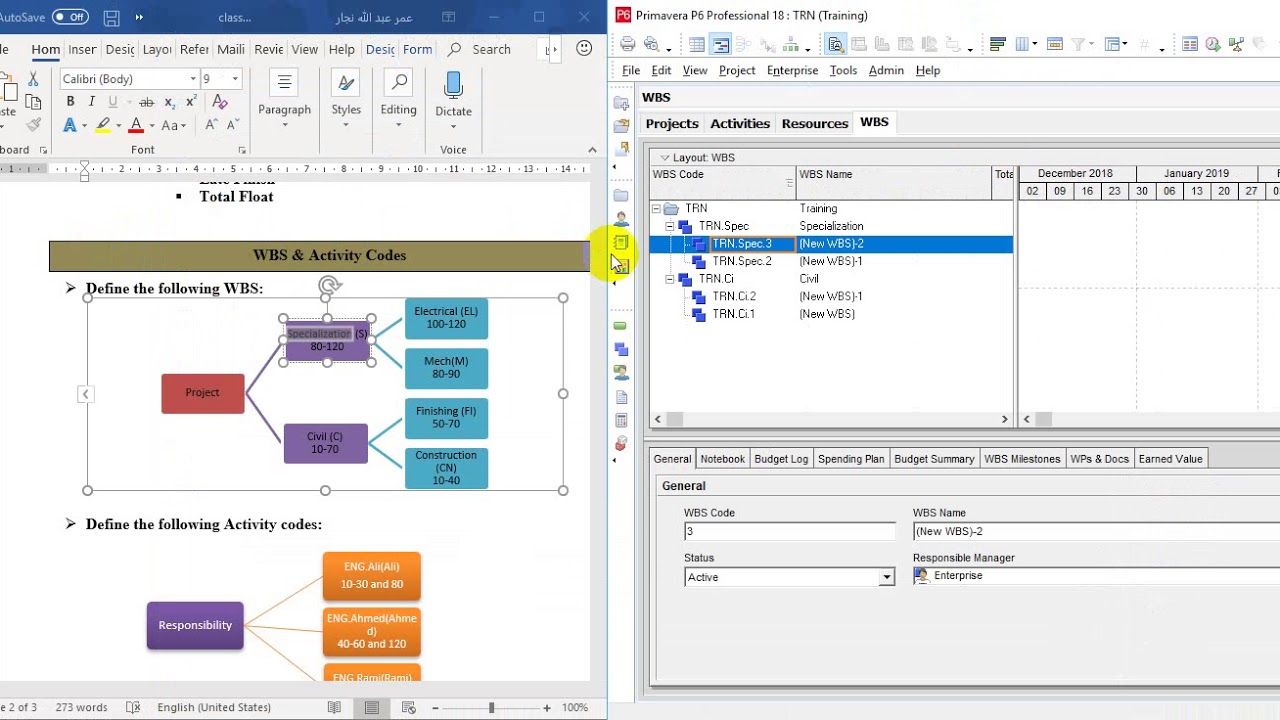Open the Layout: WBS options arrow
This screenshot has width=1280, height=720.
point(664,158)
